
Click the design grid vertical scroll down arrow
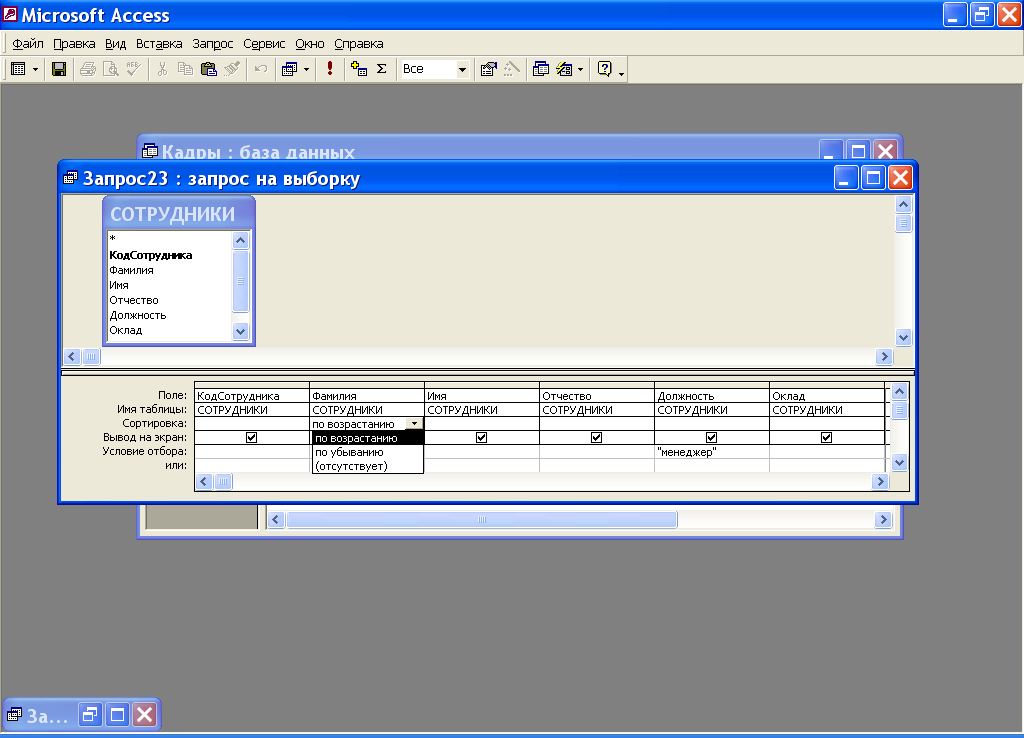899,463
